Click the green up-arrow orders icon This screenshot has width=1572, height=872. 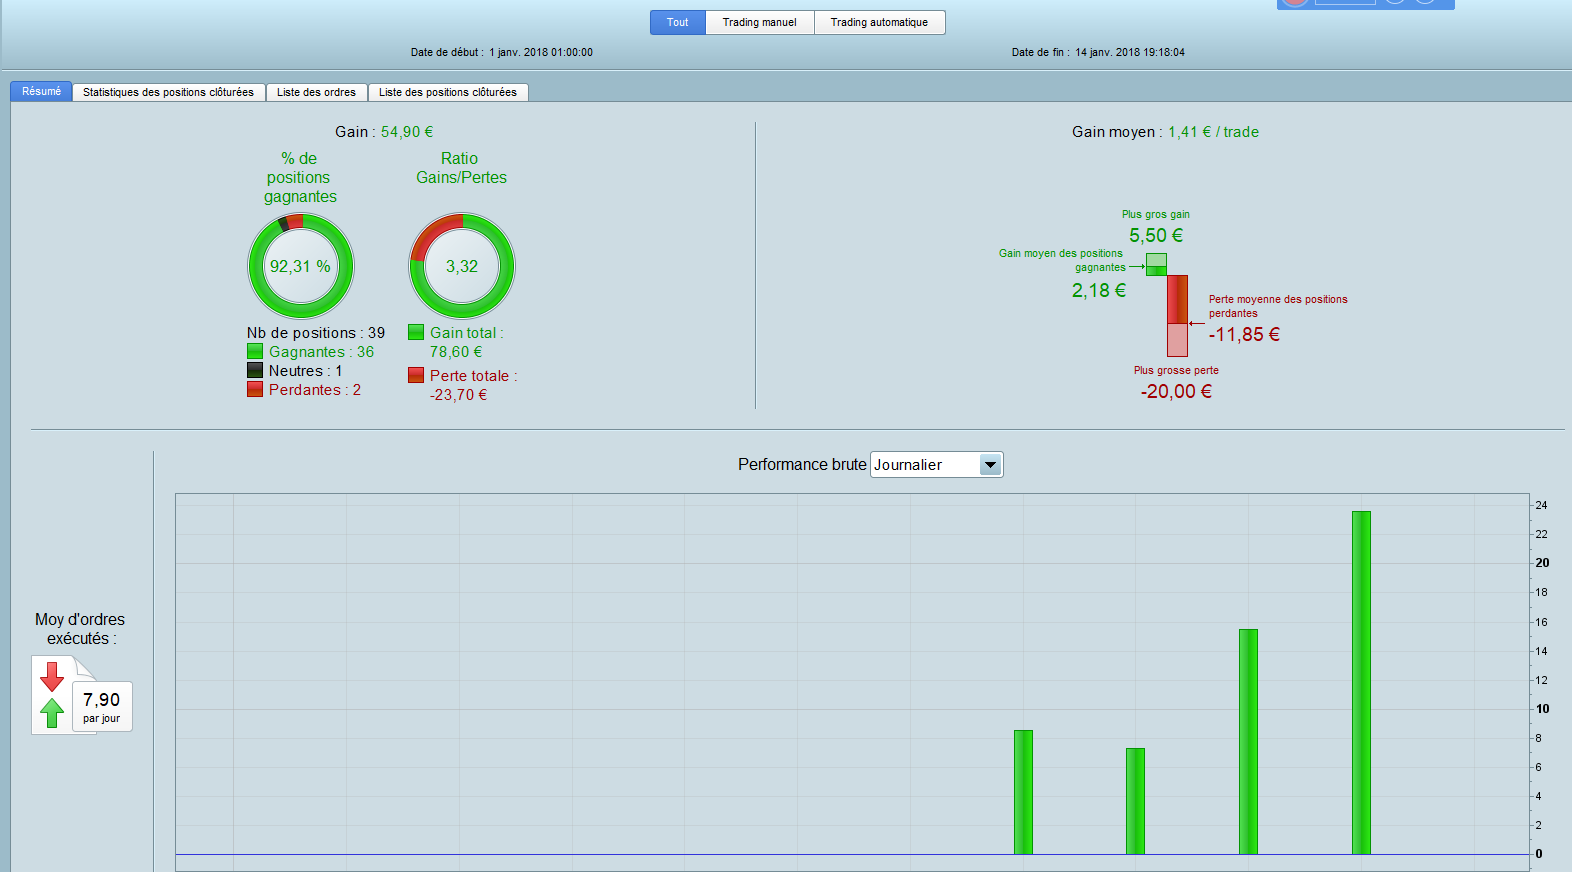[52, 712]
